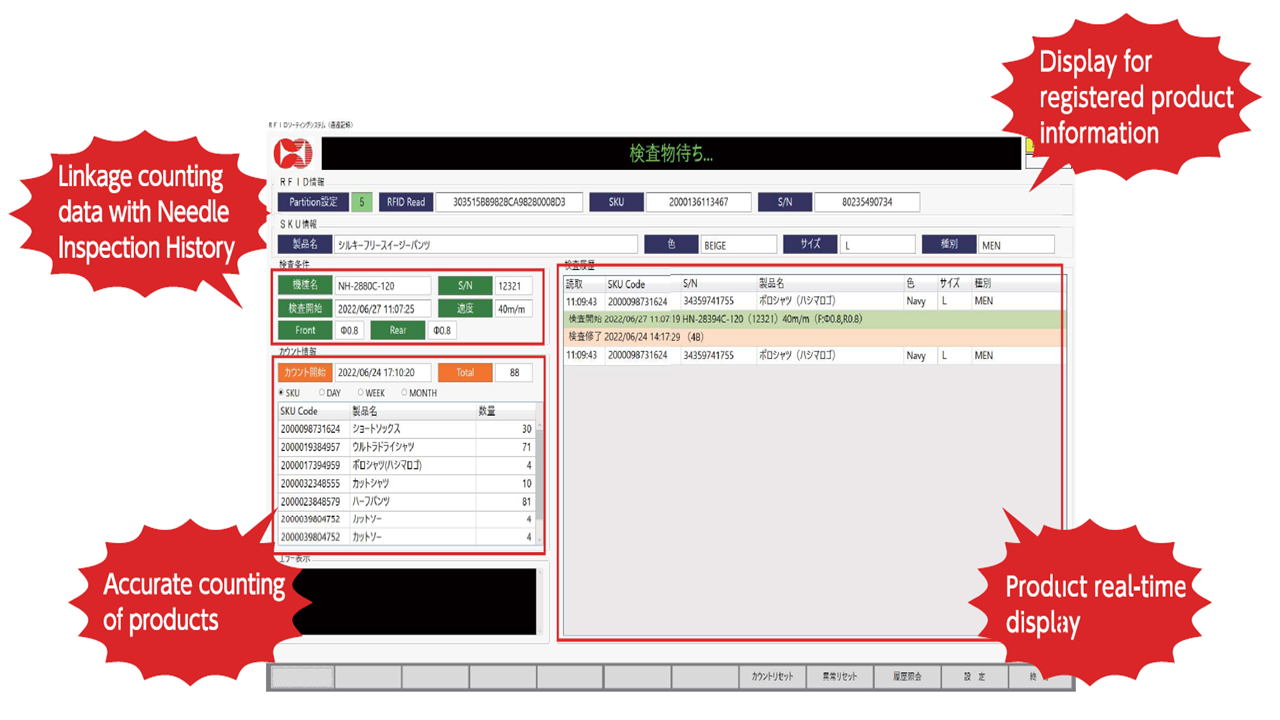The height and width of the screenshot is (720, 1280).
Task: Click the 製品名 product name field
Action: (484, 244)
